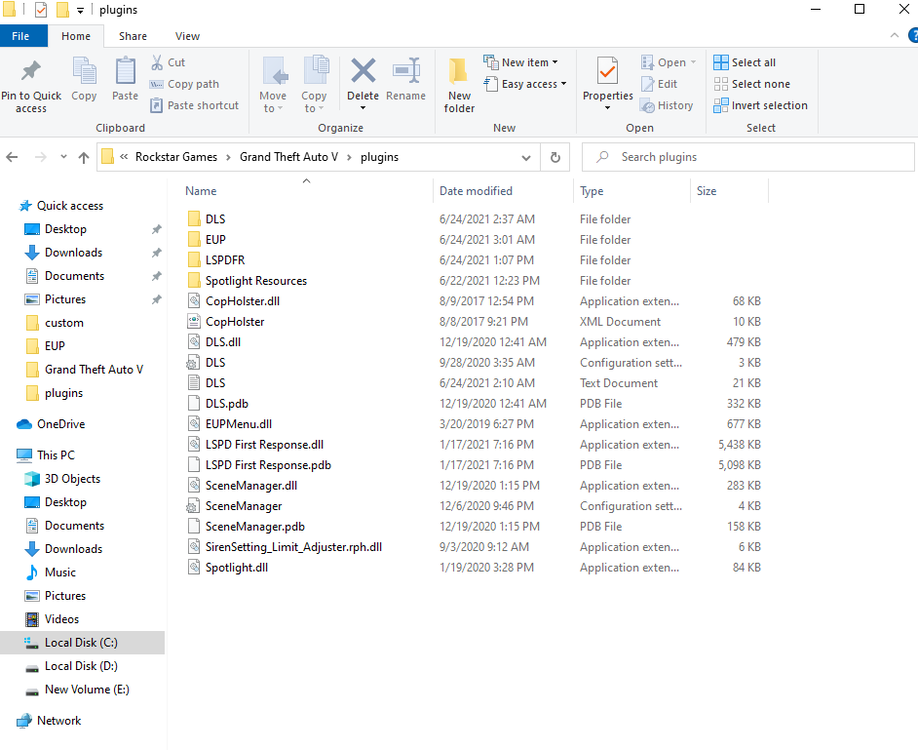Open OneDrive in the sidebar
Viewport: 918px width, 750px height.
61,424
